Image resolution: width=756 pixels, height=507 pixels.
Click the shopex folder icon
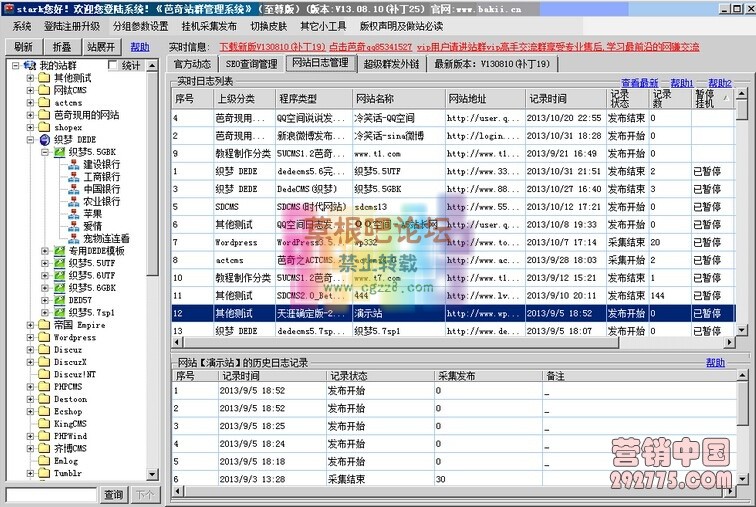[x=44, y=127]
